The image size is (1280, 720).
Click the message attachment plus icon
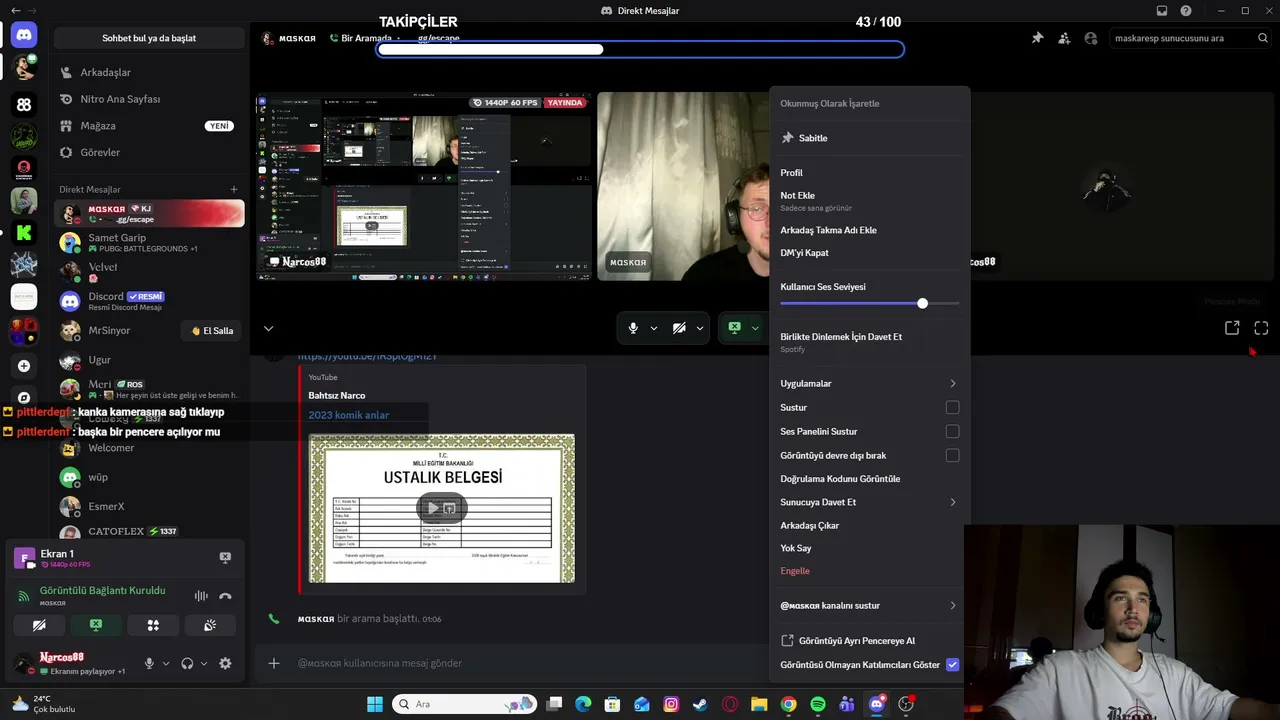coord(274,663)
